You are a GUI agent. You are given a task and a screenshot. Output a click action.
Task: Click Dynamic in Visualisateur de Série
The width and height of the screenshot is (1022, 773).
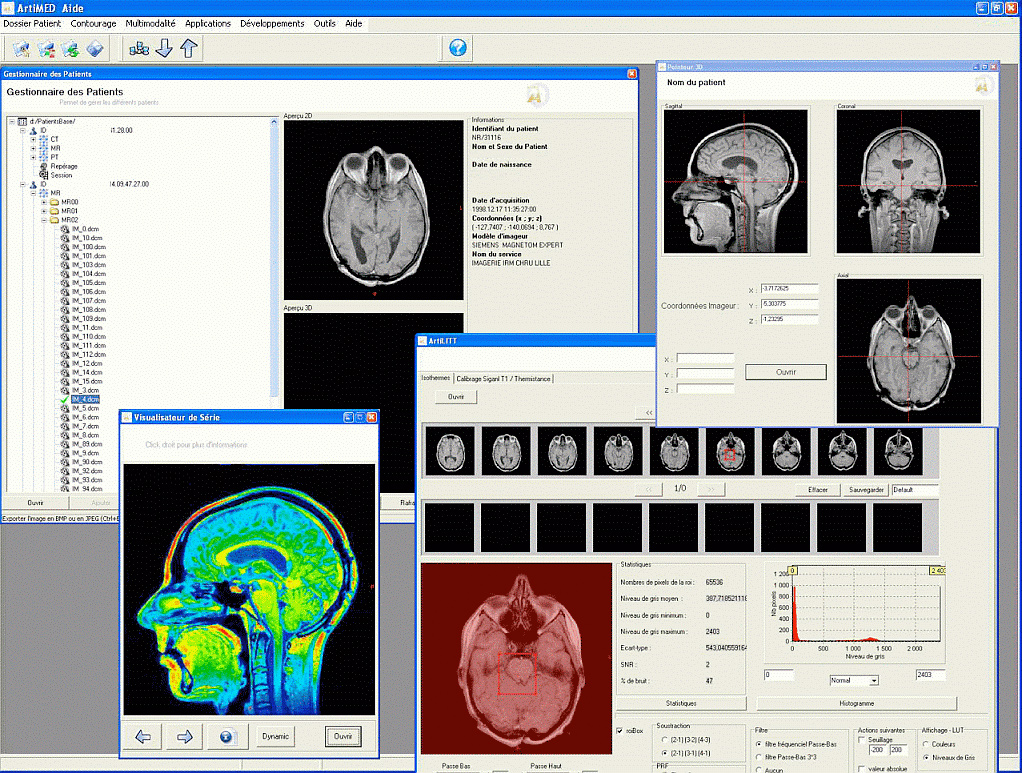click(x=275, y=737)
